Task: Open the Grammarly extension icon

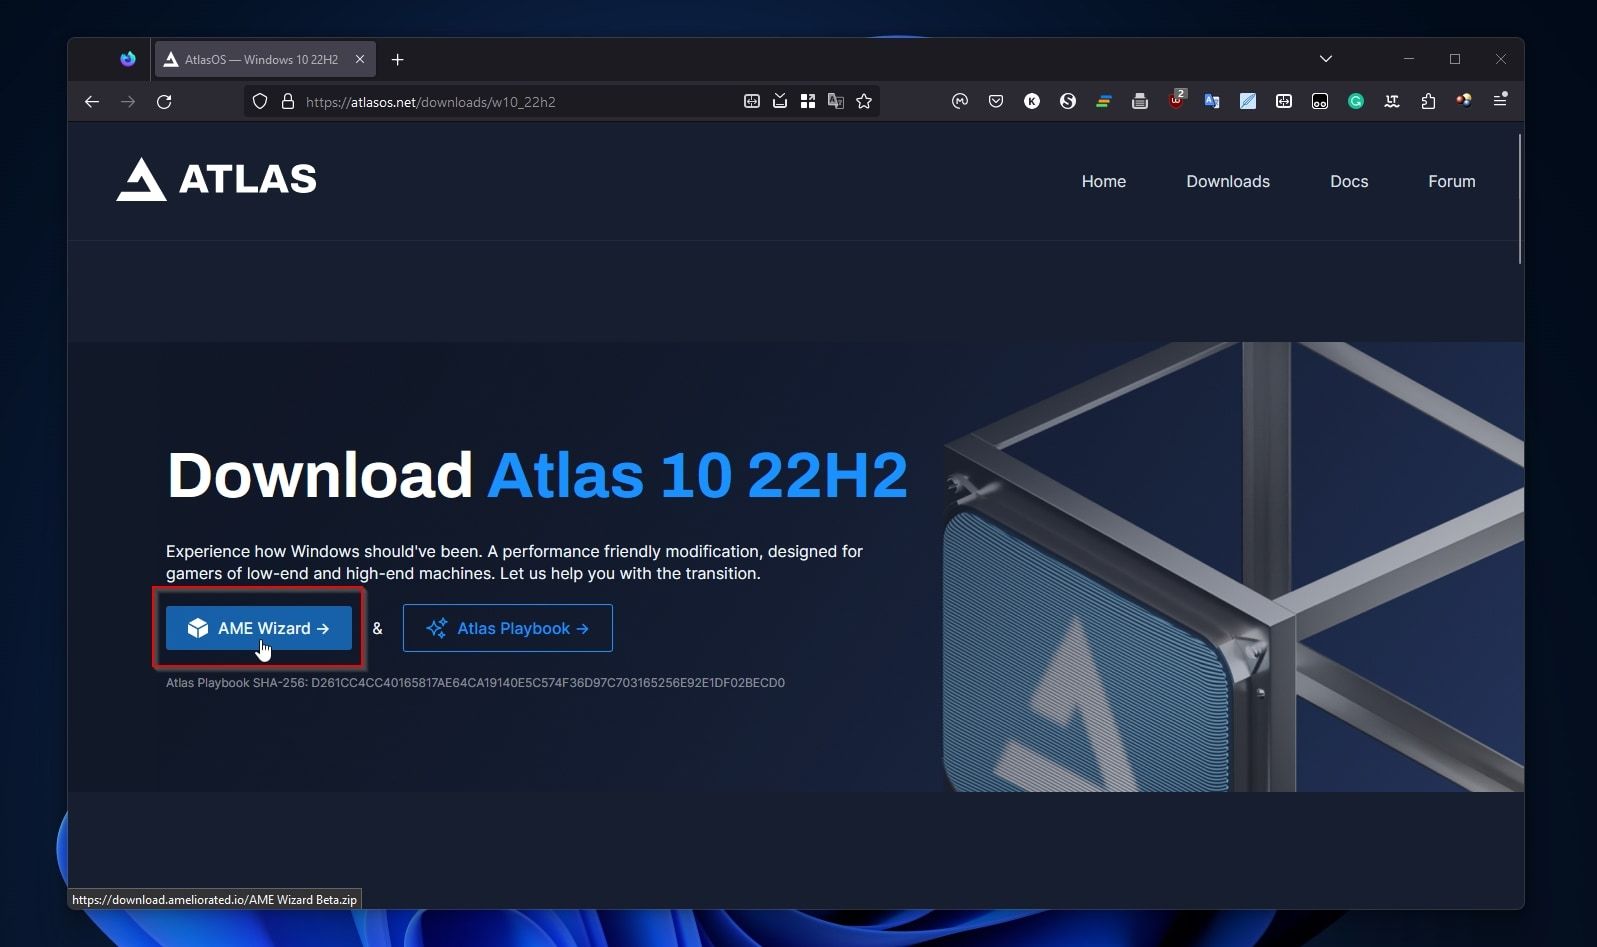Action: (x=1356, y=101)
